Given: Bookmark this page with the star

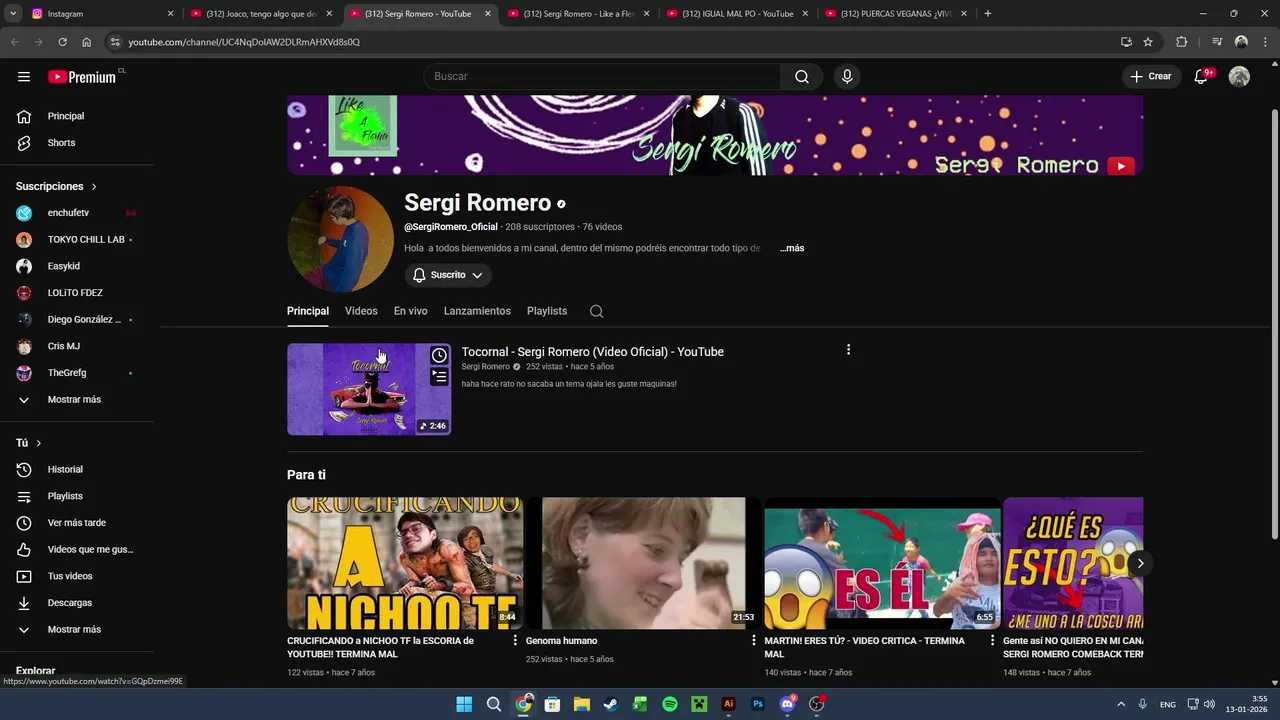Looking at the screenshot, I should pyautogui.click(x=1148, y=42).
